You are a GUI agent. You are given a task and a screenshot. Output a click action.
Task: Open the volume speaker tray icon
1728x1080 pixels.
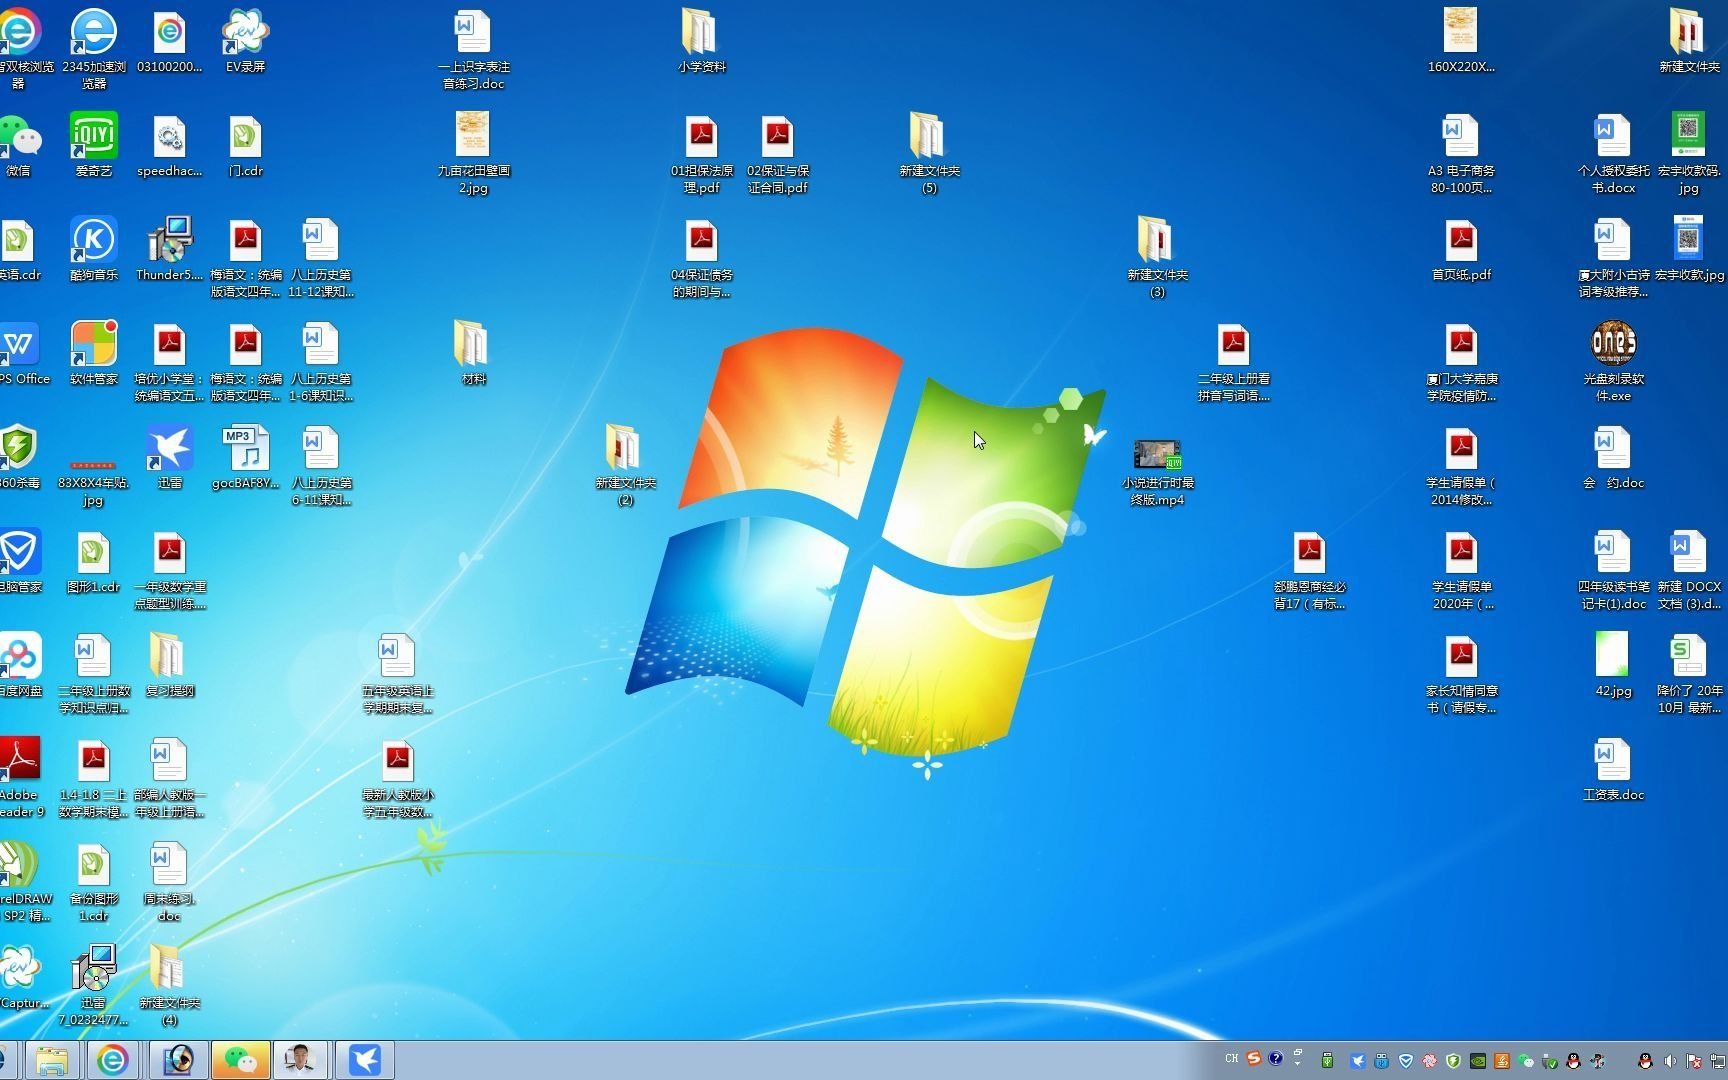(1670, 1061)
